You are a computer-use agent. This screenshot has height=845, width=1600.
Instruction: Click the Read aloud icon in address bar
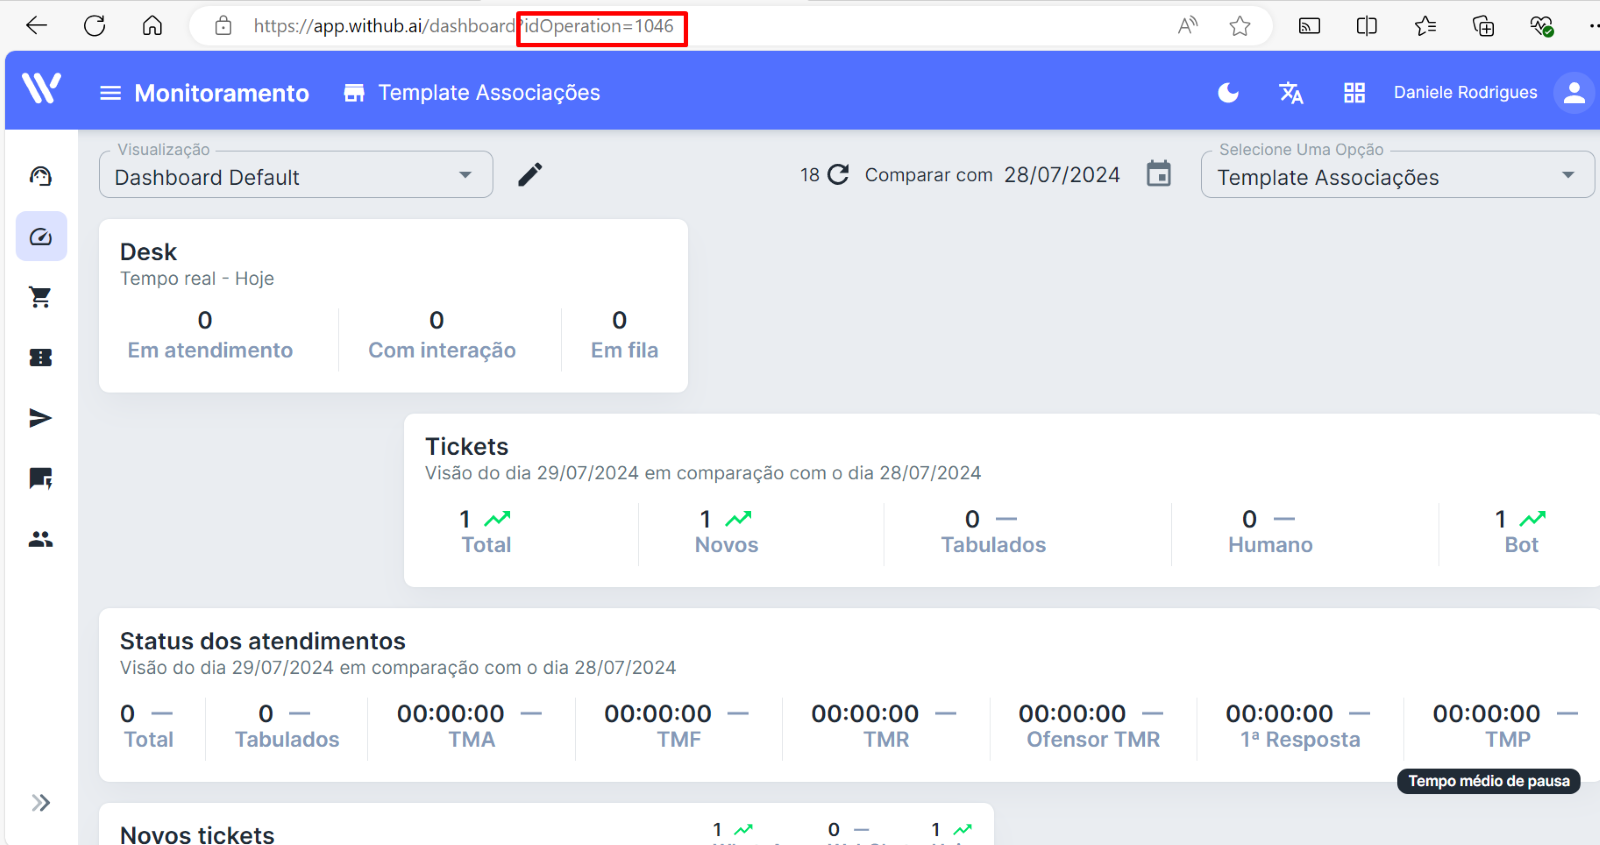(x=1188, y=26)
